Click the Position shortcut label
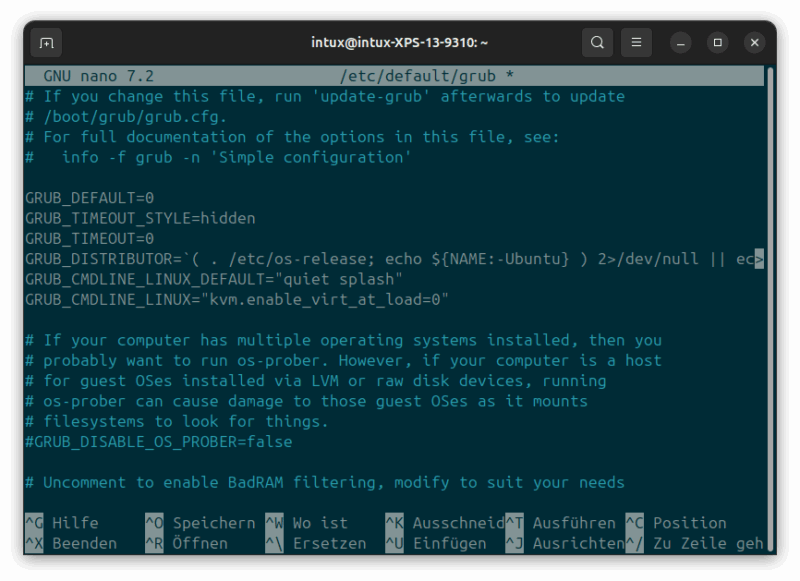800x581 pixels. coord(690,522)
